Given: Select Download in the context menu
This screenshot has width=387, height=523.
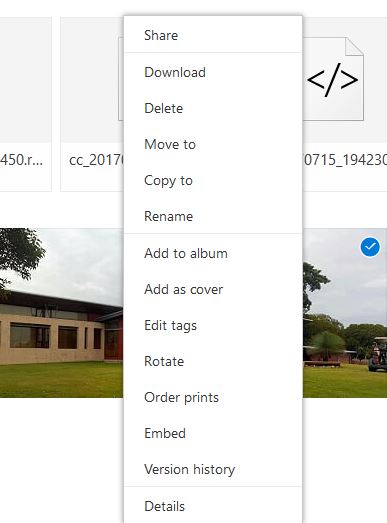Looking at the screenshot, I should pyautogui.click(x=213, y=72).
